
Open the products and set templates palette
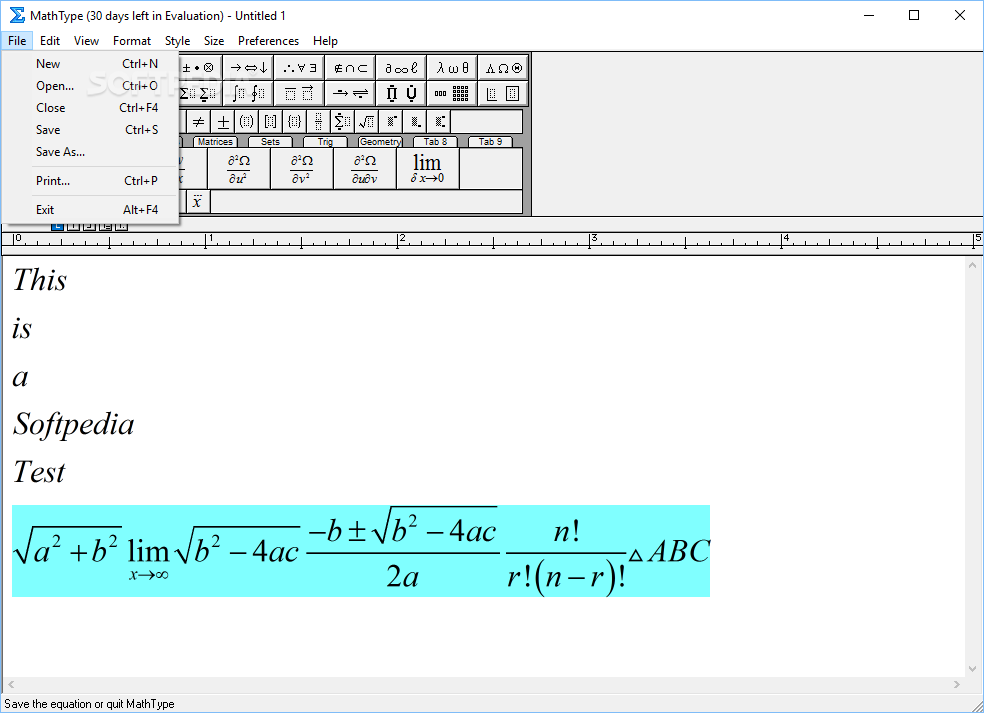pyautogui.click(x=401, y=94)
